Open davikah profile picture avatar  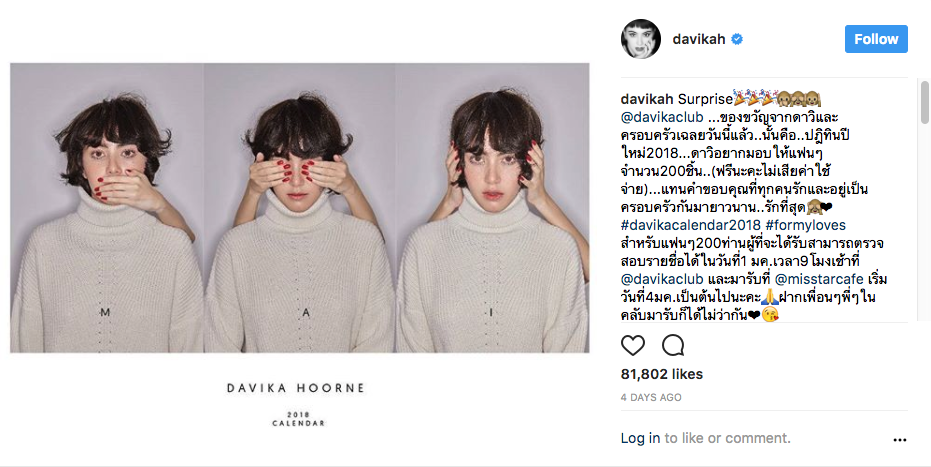pyautogui.click(x=641, y=39)
